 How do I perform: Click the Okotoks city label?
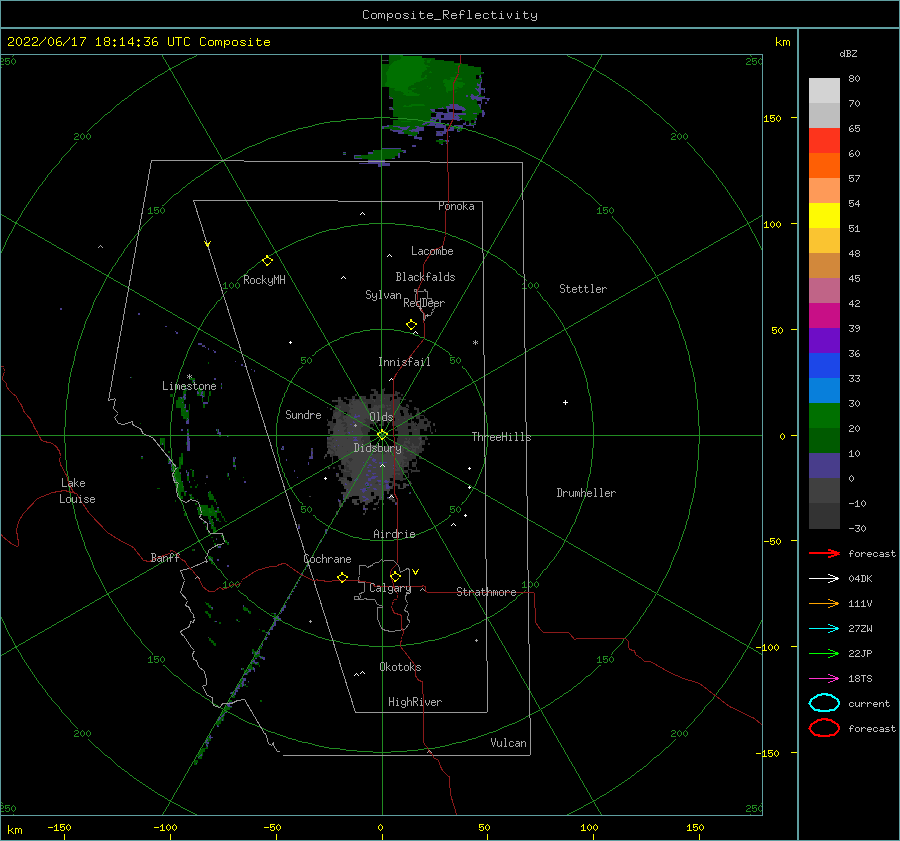[x=400, y=667]
